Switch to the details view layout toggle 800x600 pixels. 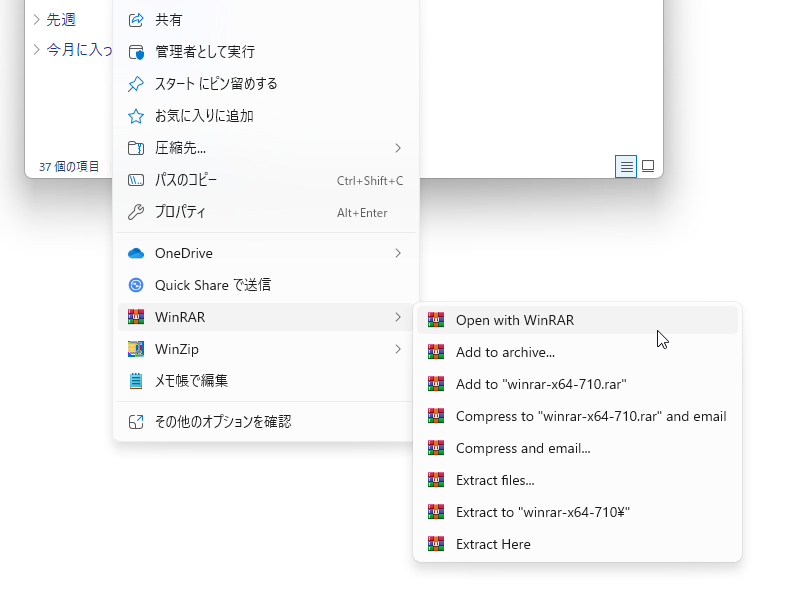(626, 166)
